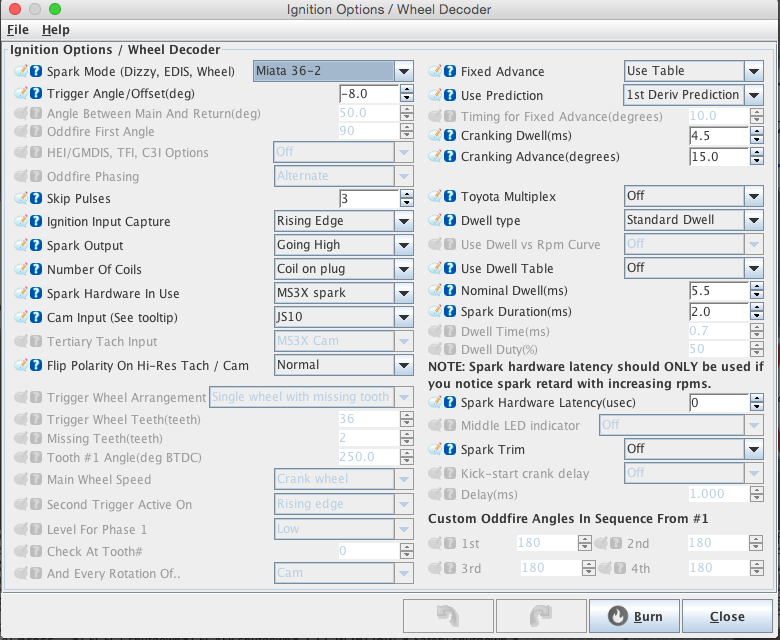The image size is (780, 640).
Task: Expand the Flip Polarity Normal dropdown
Action: (344, 365)
